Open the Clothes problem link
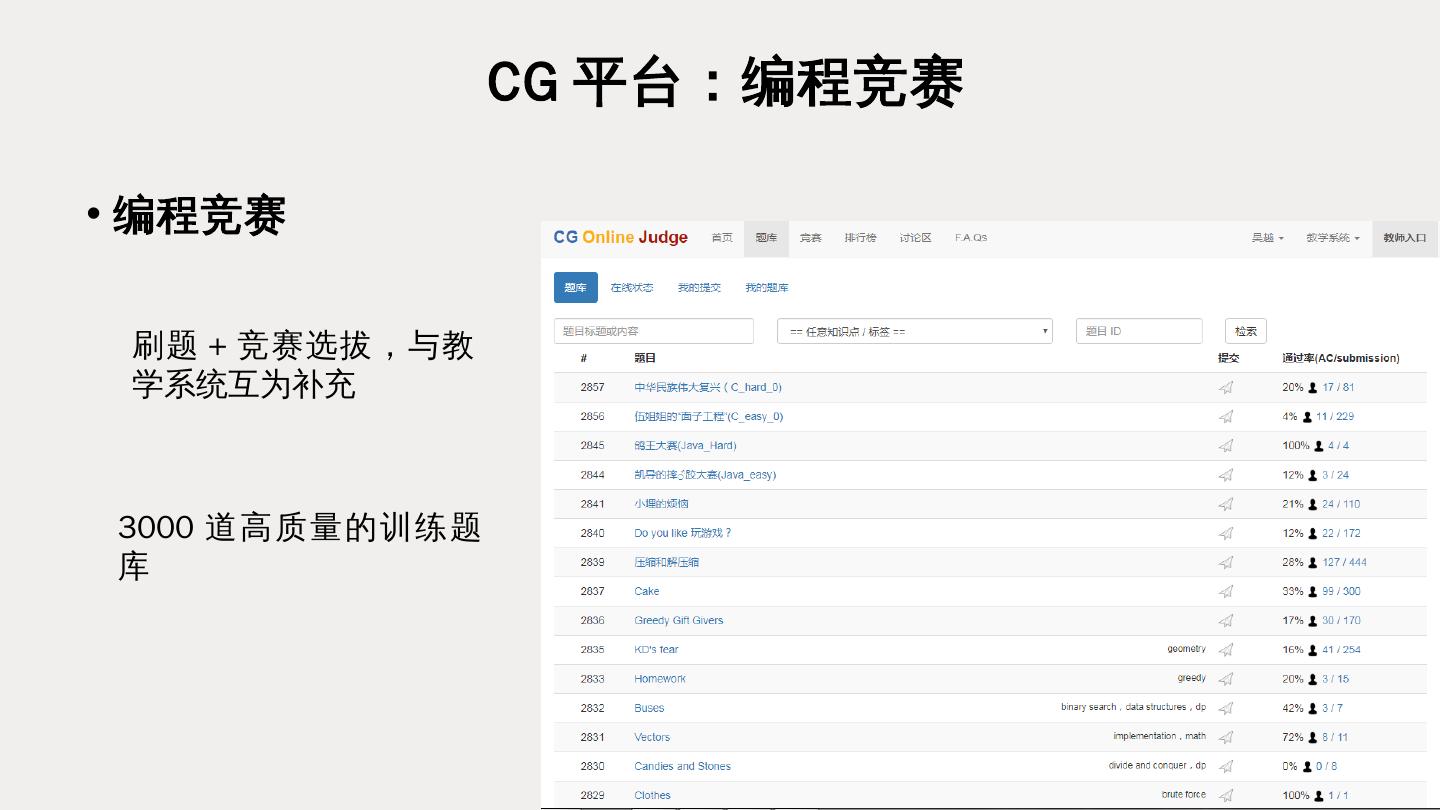This screenshot has height=810, width=1440. [x=652, y=795]
